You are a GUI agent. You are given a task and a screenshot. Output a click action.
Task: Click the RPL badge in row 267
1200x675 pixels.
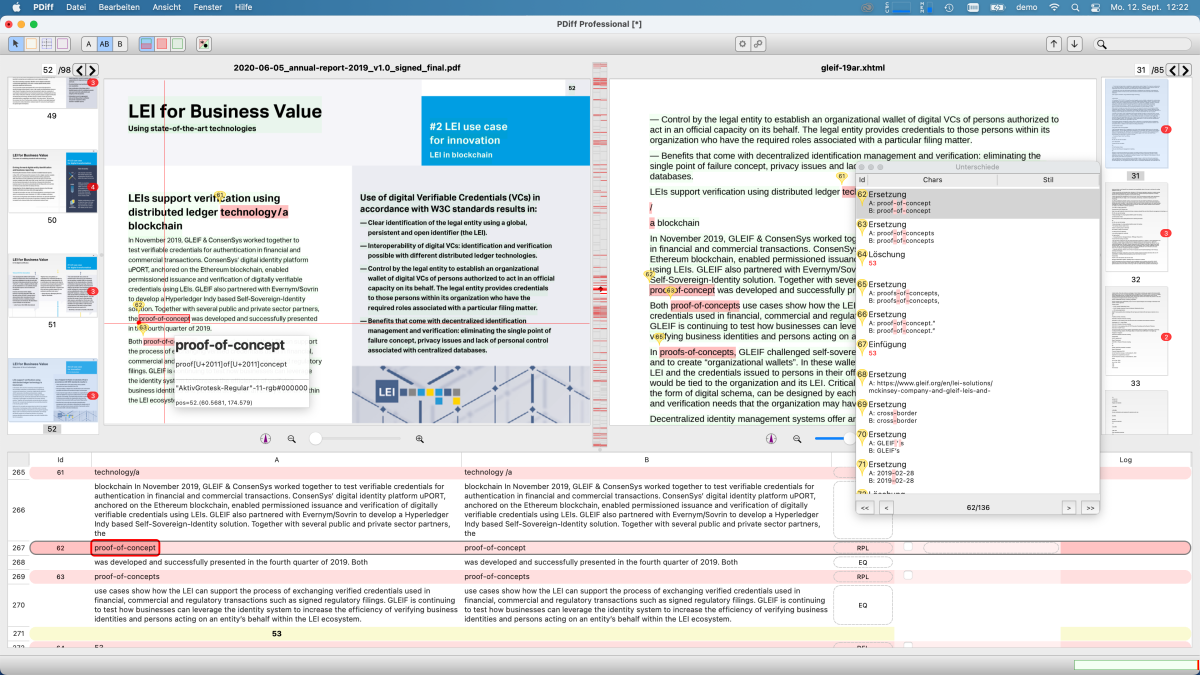coord(862,548)
